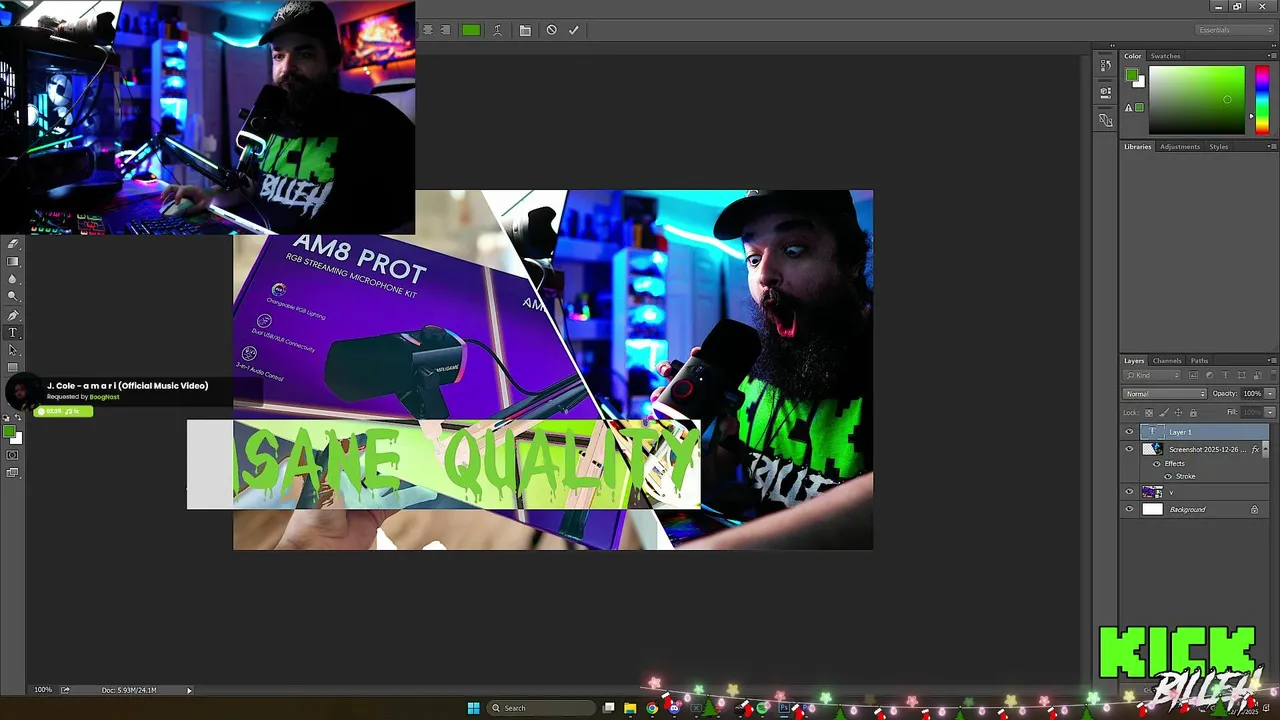Cancel current text edits
Screen dimensions: 1280x720
[x=551, y=30]
